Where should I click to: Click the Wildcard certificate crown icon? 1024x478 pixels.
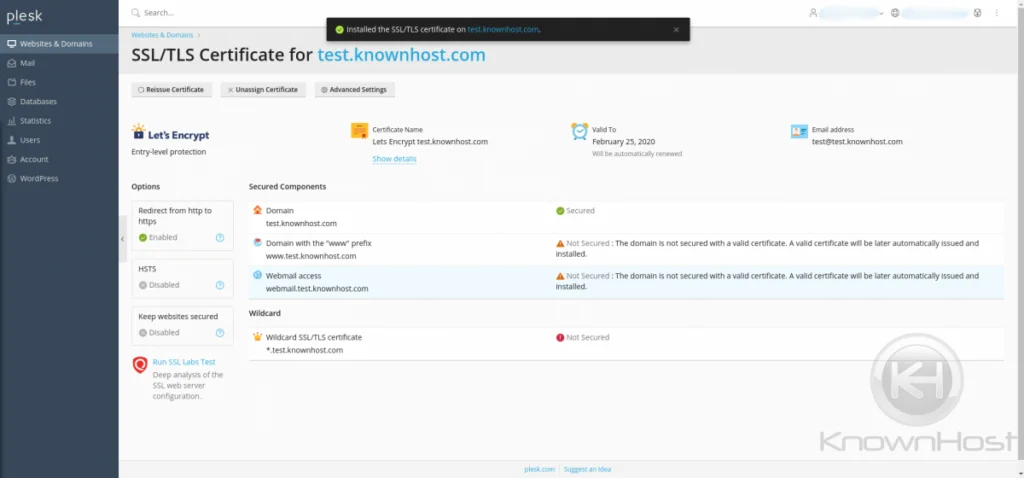coord(257,338)
